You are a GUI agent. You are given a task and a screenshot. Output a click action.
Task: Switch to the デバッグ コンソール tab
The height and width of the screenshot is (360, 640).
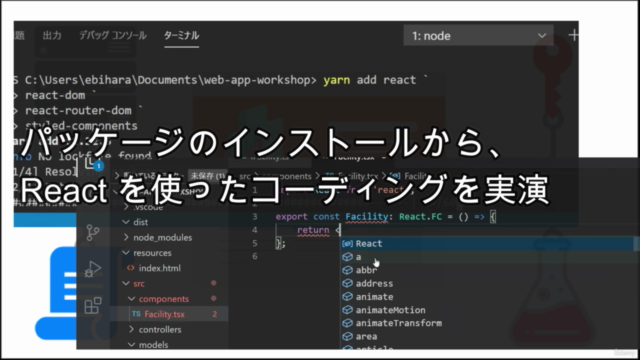[x=113, y=36]
